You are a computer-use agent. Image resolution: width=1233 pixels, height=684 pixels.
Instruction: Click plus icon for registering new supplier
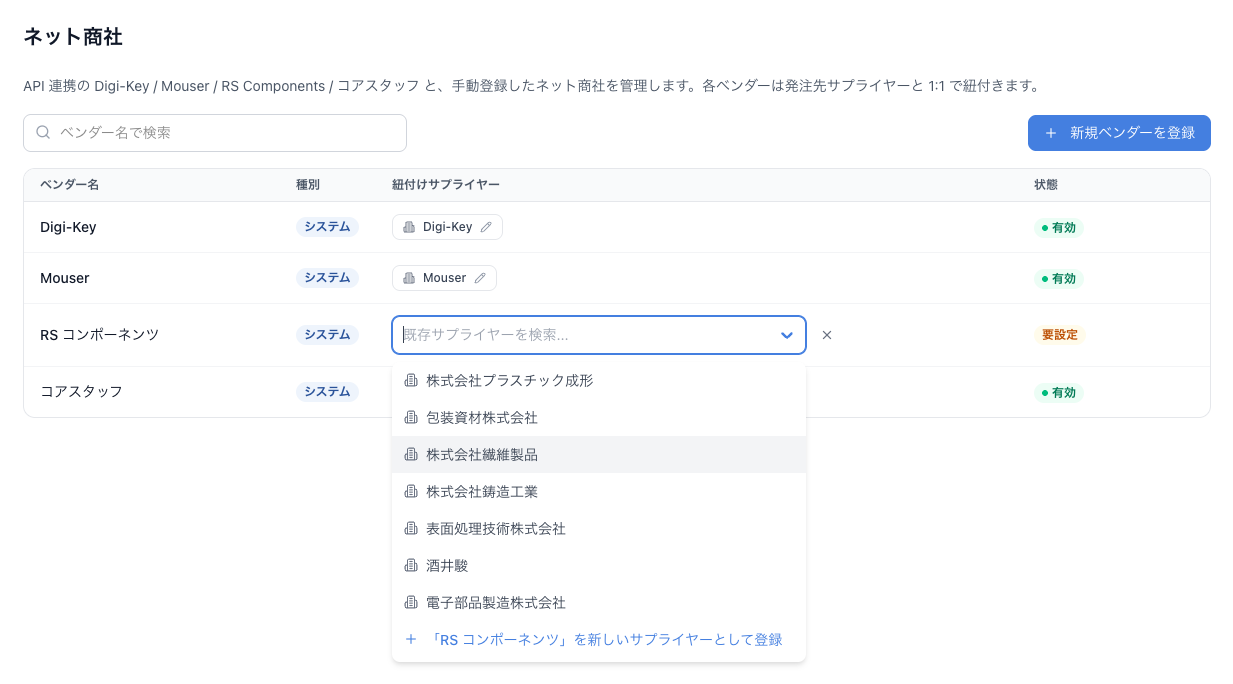coord(411,640)
